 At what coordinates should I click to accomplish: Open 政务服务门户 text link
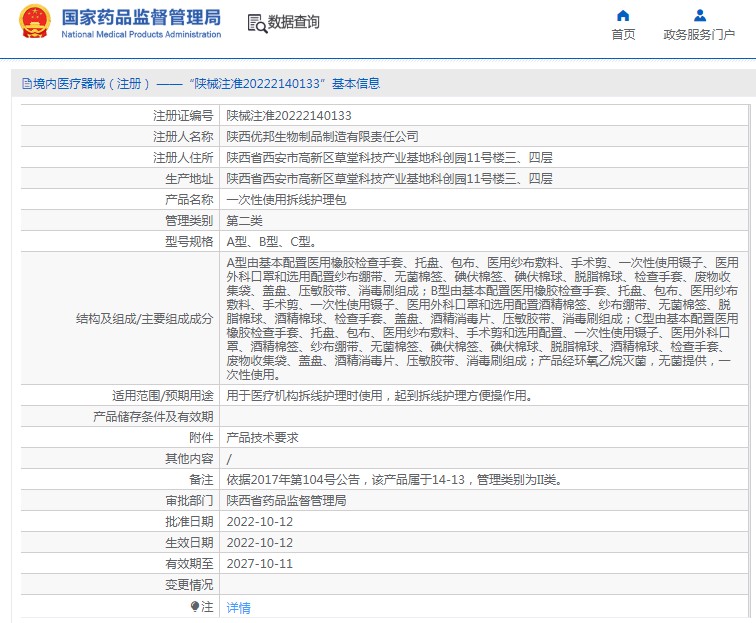click(x=699, y=35)
